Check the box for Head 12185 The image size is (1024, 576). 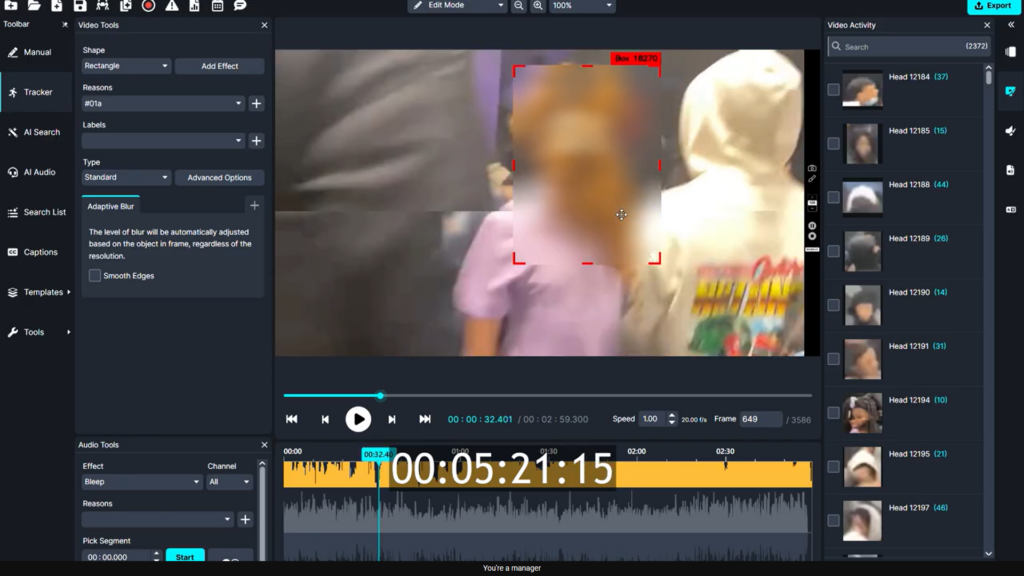click(833, 143)
